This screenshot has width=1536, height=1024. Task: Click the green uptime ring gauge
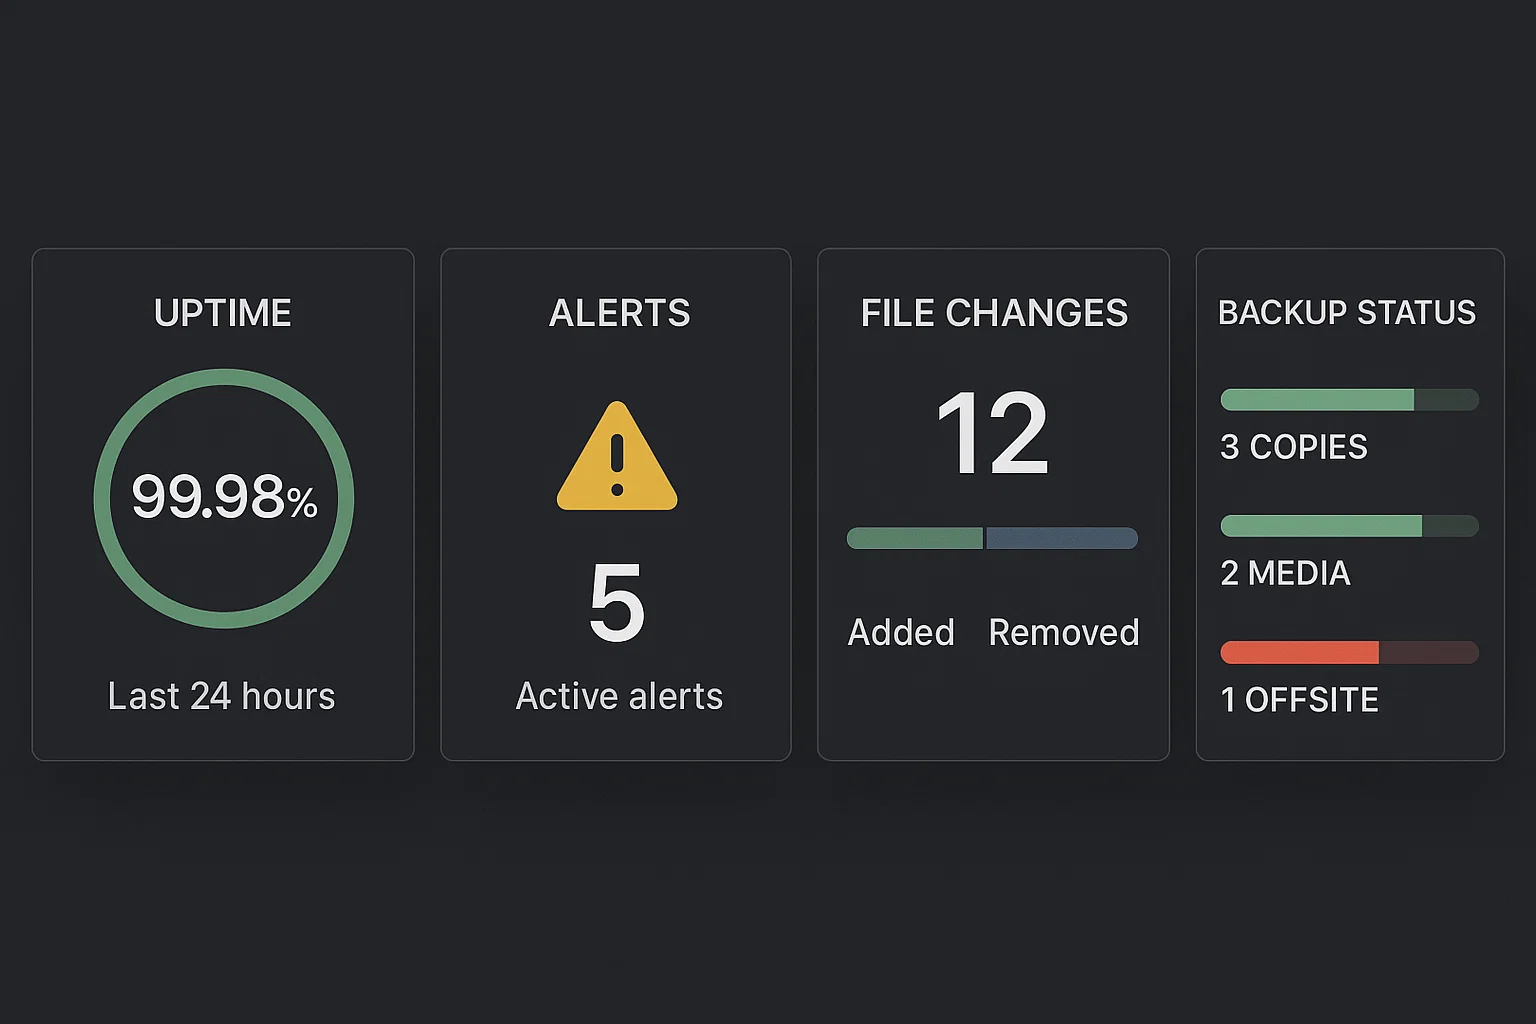pos(224,374)
